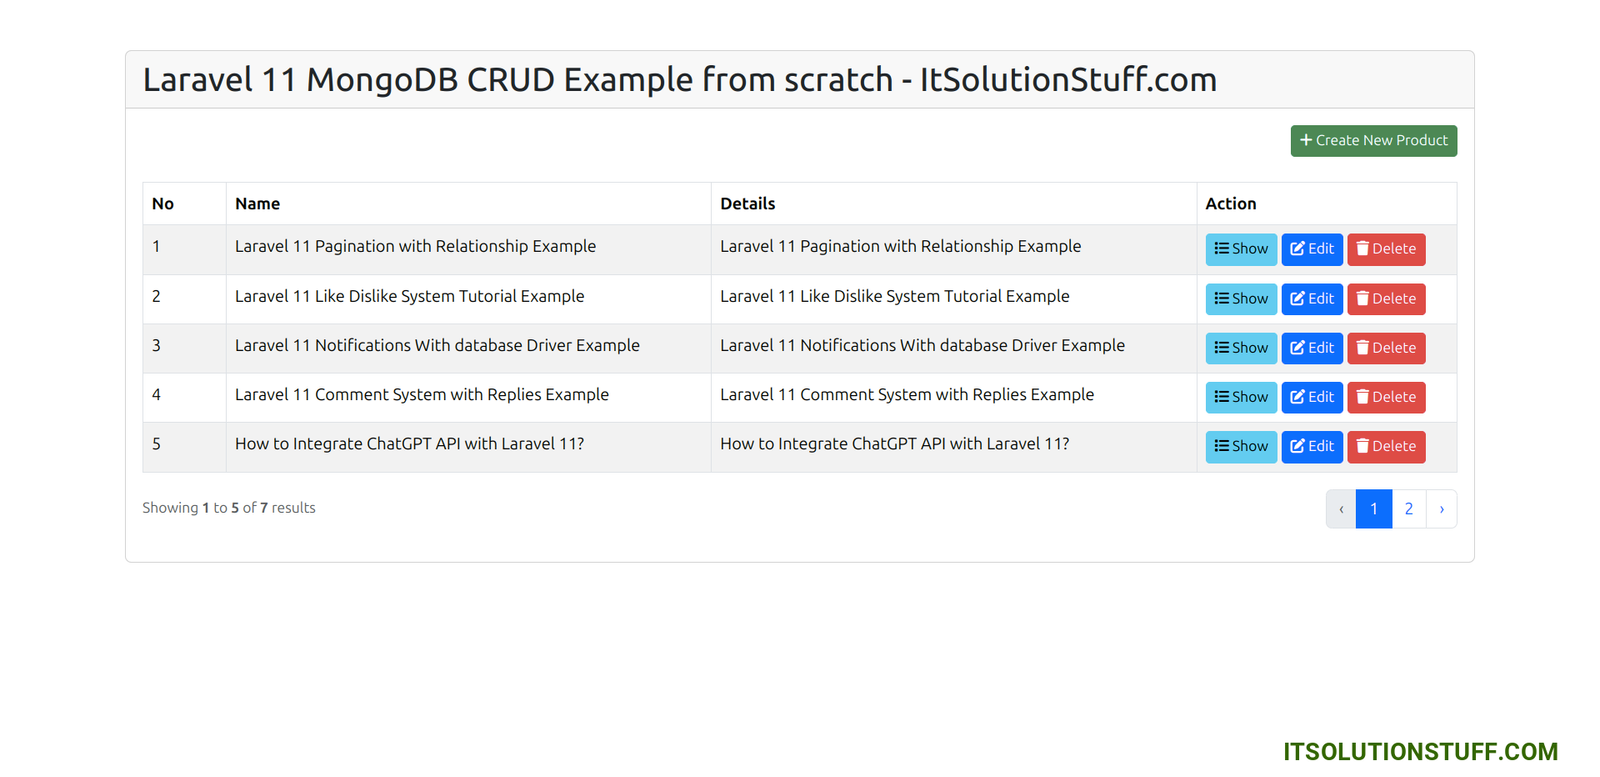
Task: Delete the Comment System with Replies row
Action: pyautogui.click(x=1386, y=397)
